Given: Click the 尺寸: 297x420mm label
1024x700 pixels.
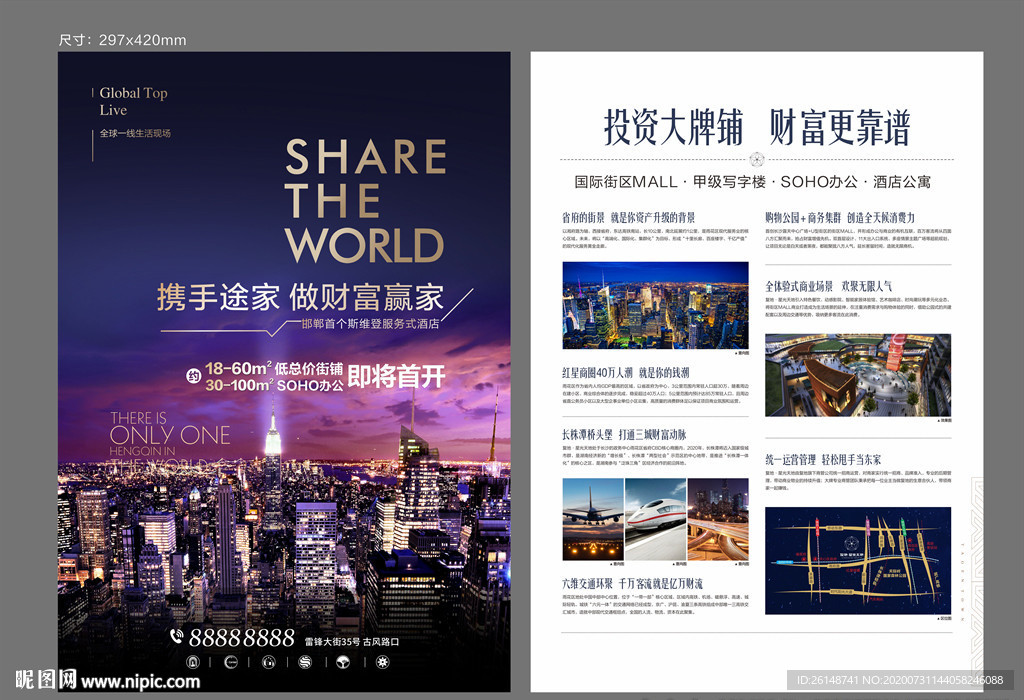Looking at the screenshot, I should pos(123,40).
